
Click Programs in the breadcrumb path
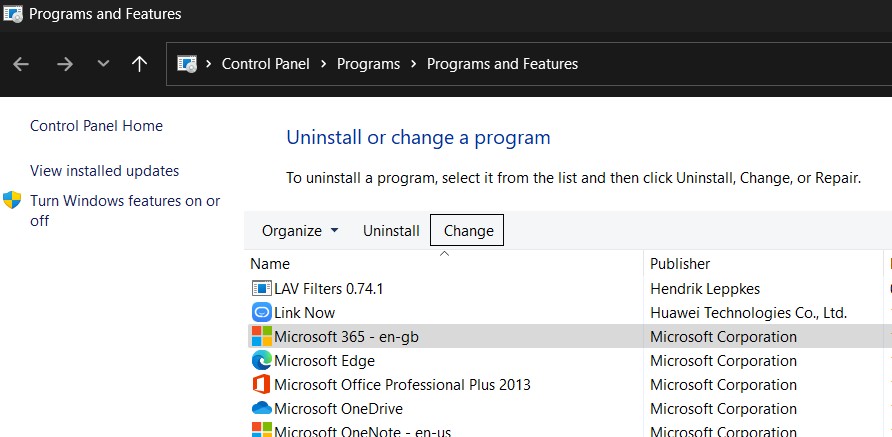coord(369,64)
